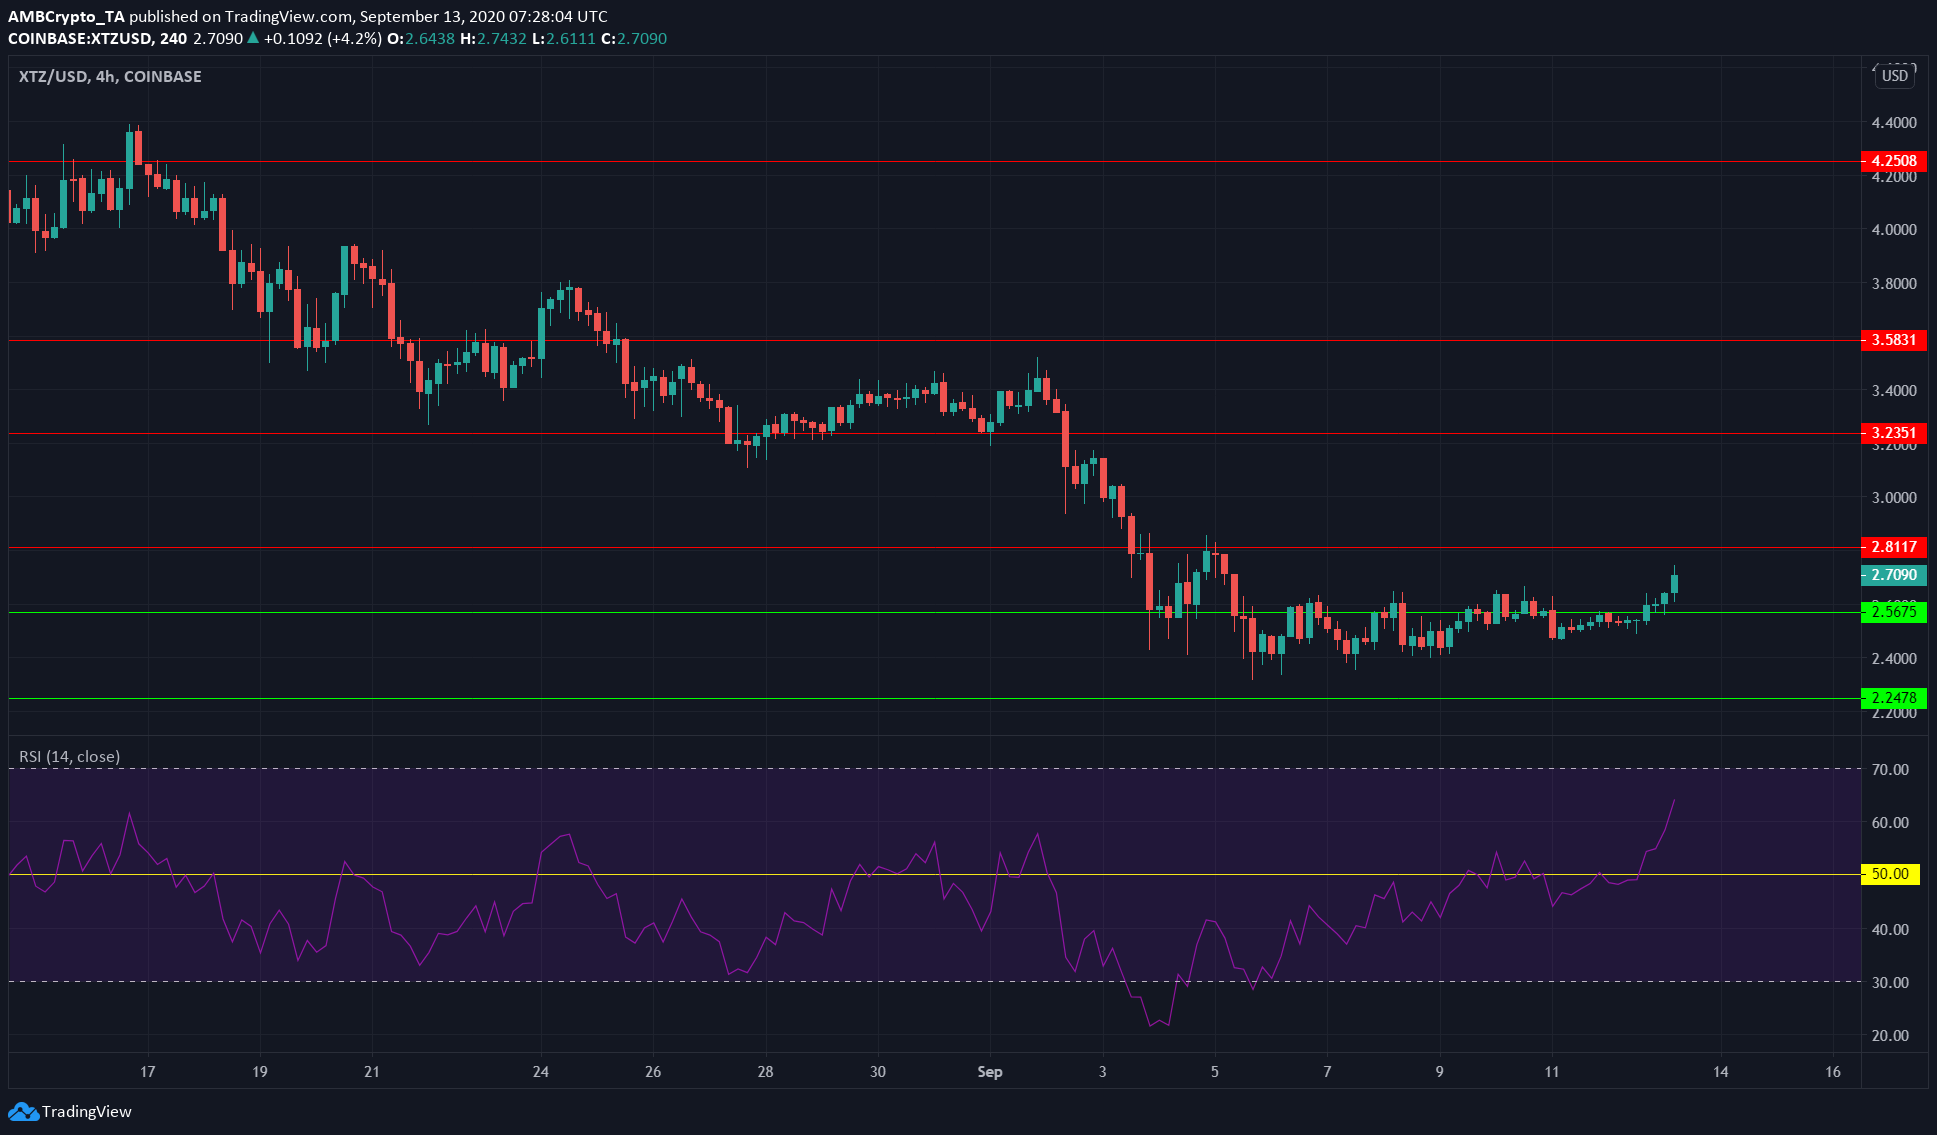Click the 3.5831 red resistance label
1937x1135 pixels.
[1894, 340]
